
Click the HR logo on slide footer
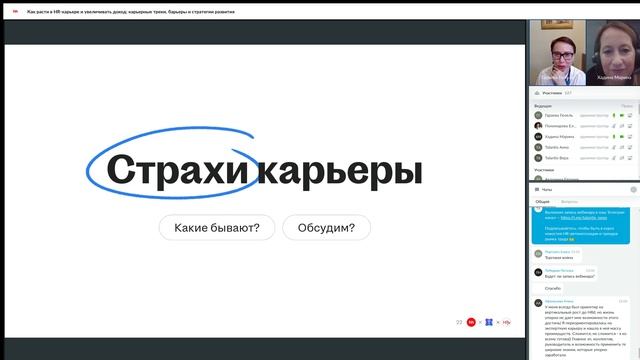(x=507, y=322)
